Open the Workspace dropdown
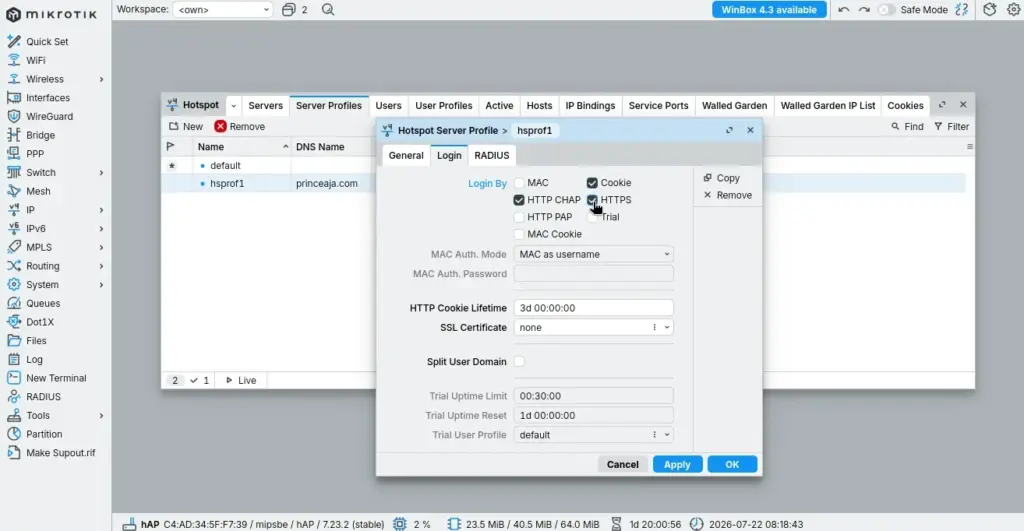 pyautogui.click(x=223, y=10)
